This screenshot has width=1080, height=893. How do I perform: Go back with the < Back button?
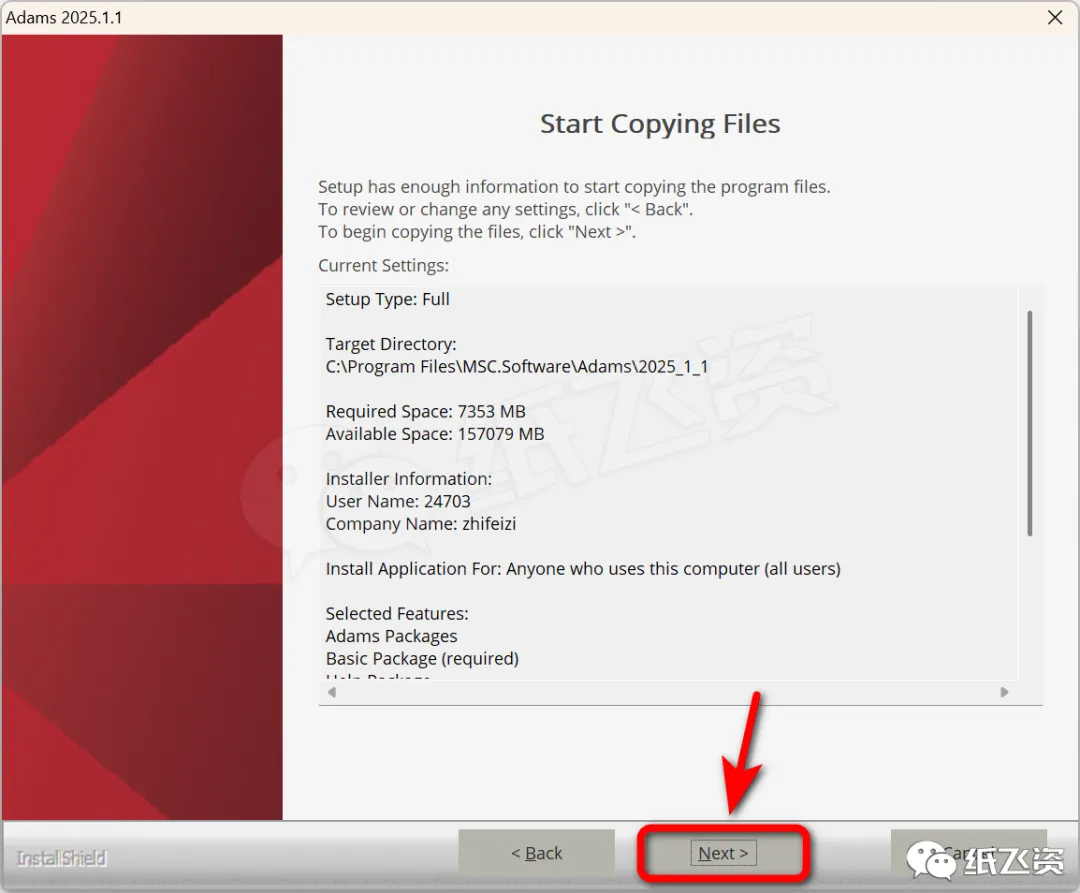click(537, 853)
